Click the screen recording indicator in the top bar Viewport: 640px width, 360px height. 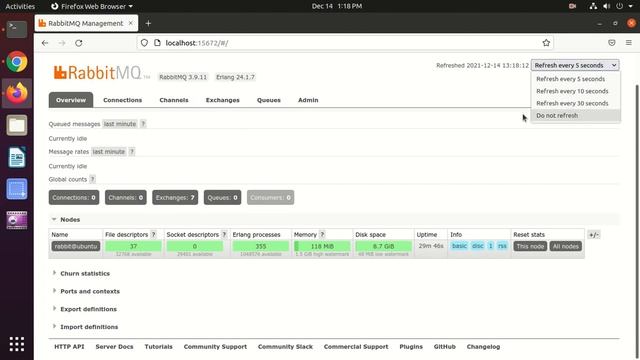(x=572, y=6)
